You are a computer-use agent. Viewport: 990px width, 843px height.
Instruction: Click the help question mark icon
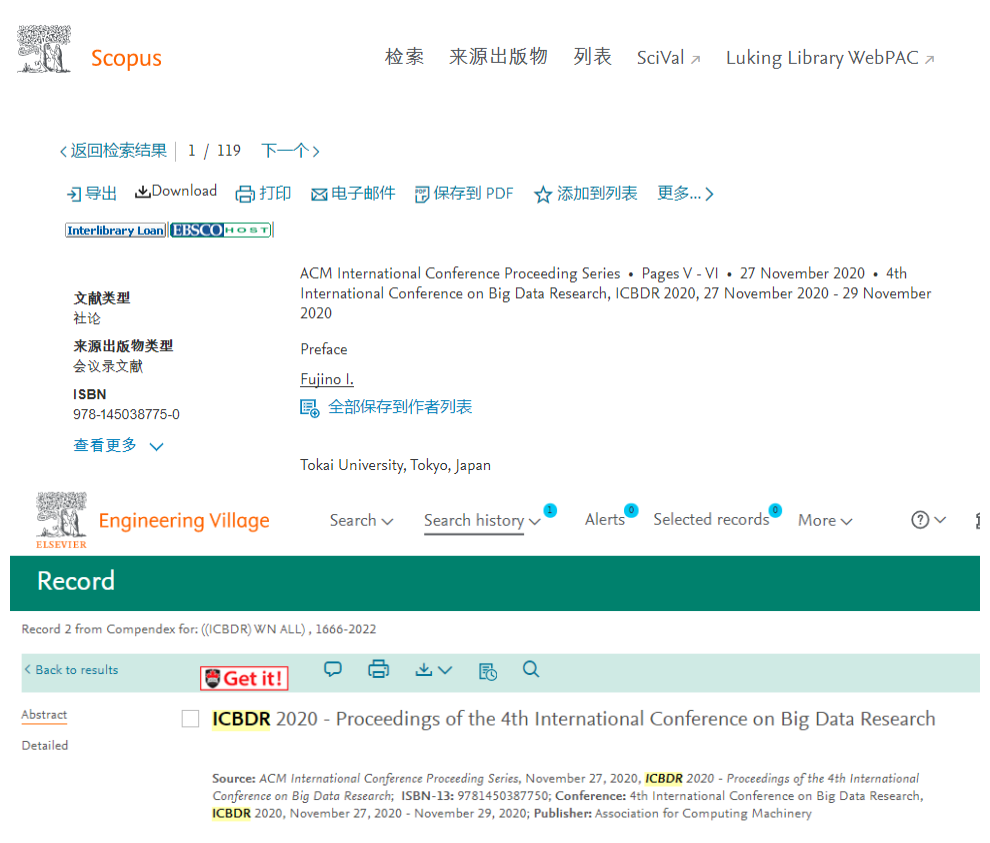pos(920,520)
